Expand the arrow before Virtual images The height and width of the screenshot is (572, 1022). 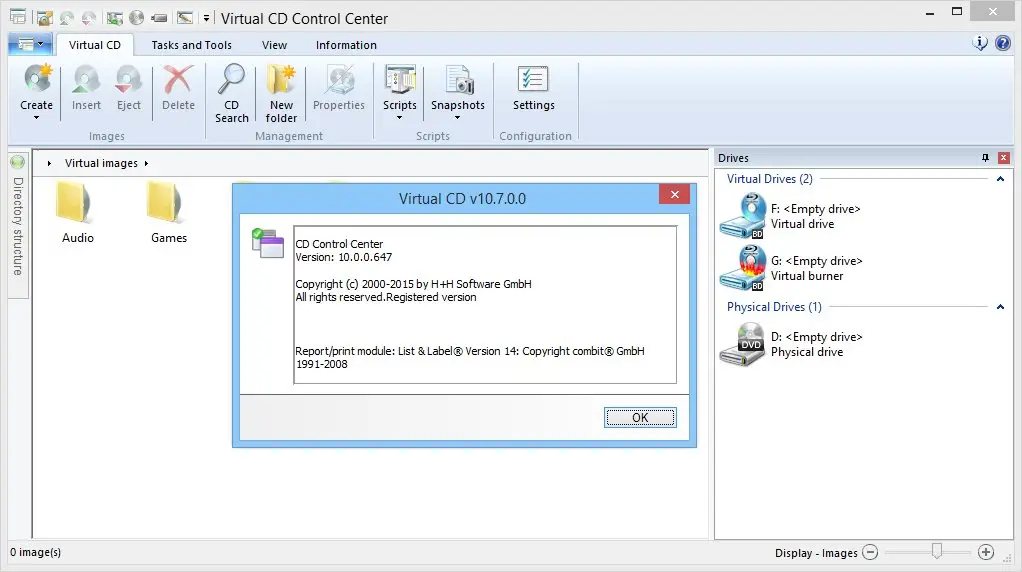tap(49, 164)
